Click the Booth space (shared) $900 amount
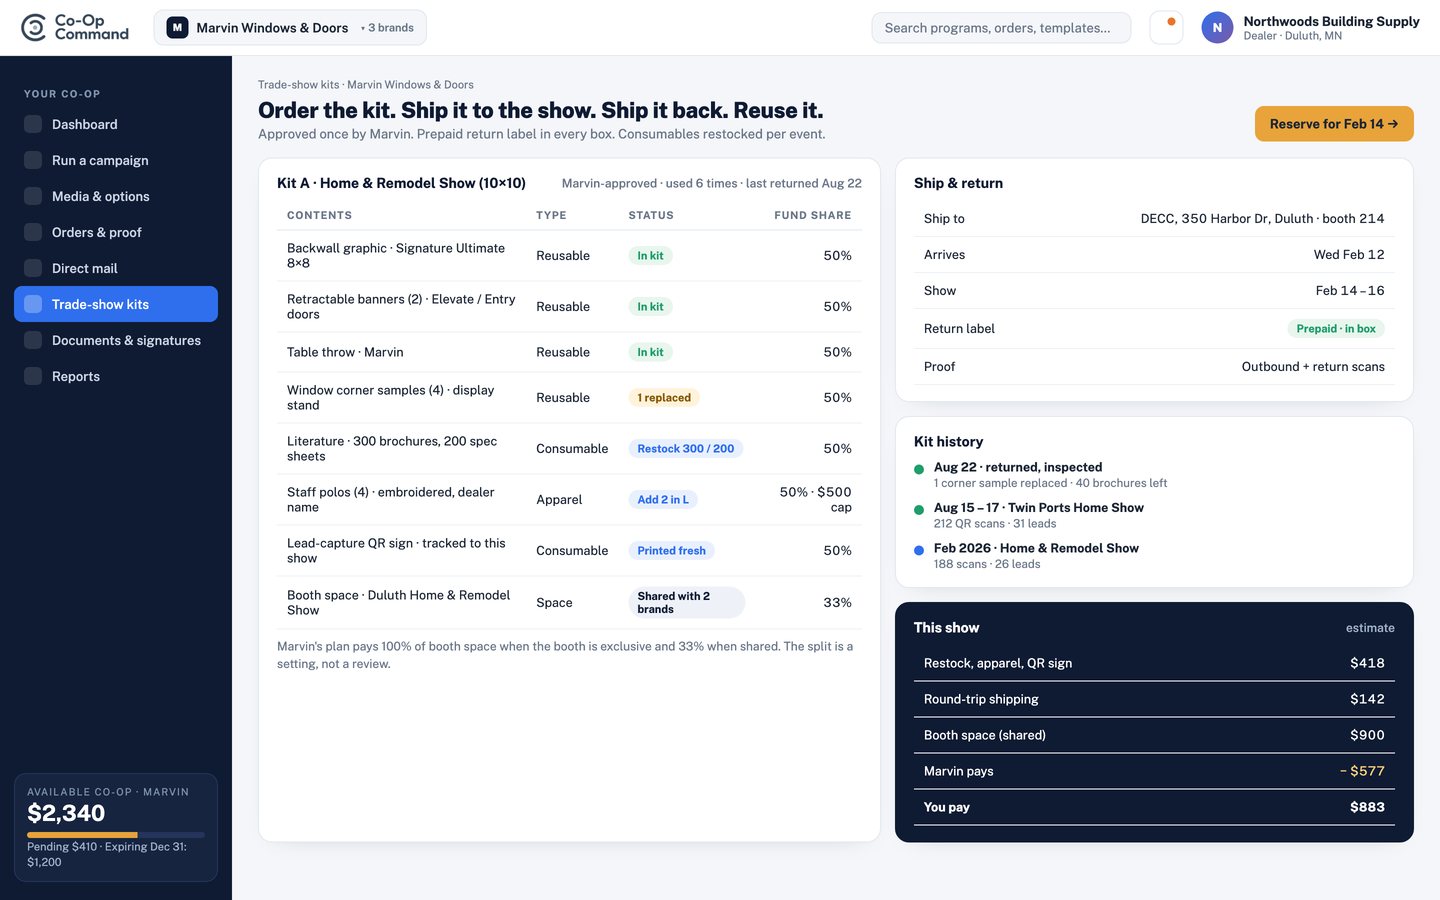This screenshot has height=900, width=1440. click(1367, 735)
